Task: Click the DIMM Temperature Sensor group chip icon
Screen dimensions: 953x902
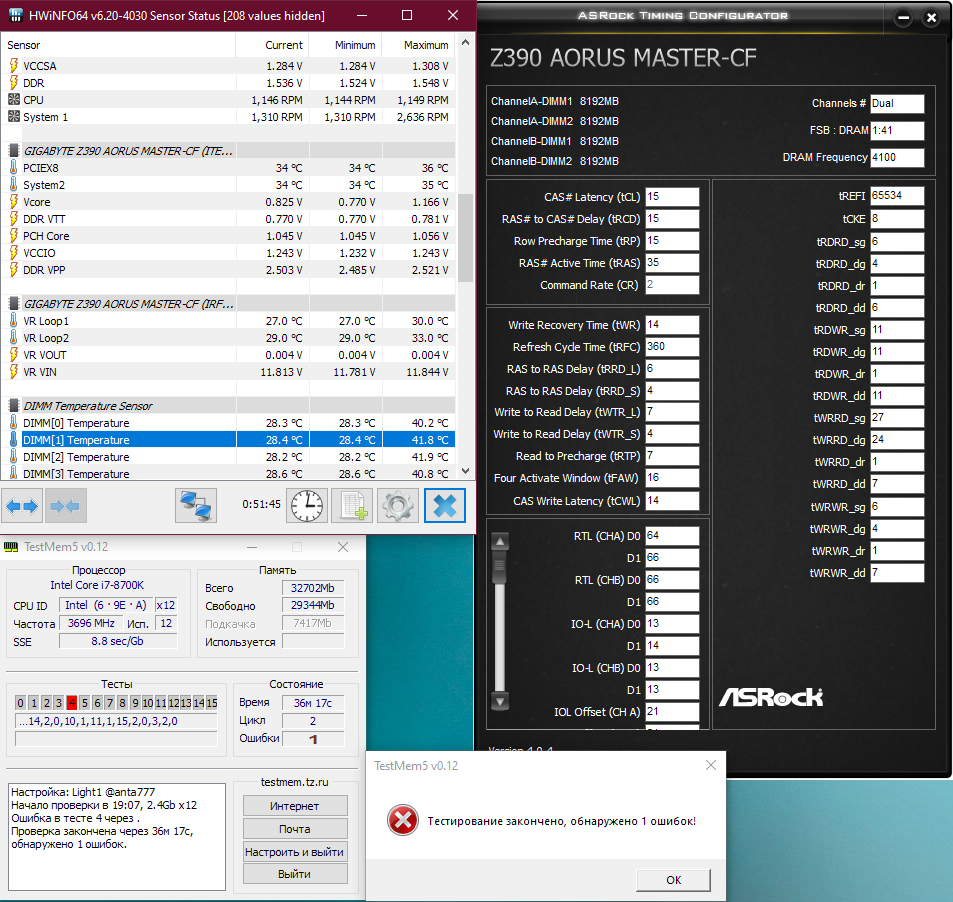Action: (x=13, y=405)
